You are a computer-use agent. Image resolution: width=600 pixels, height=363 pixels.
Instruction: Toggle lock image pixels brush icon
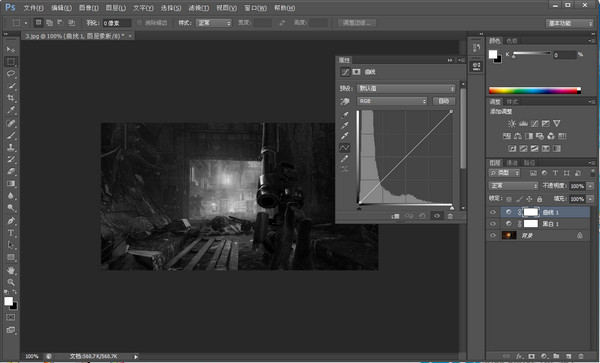[x=519, y=199]
